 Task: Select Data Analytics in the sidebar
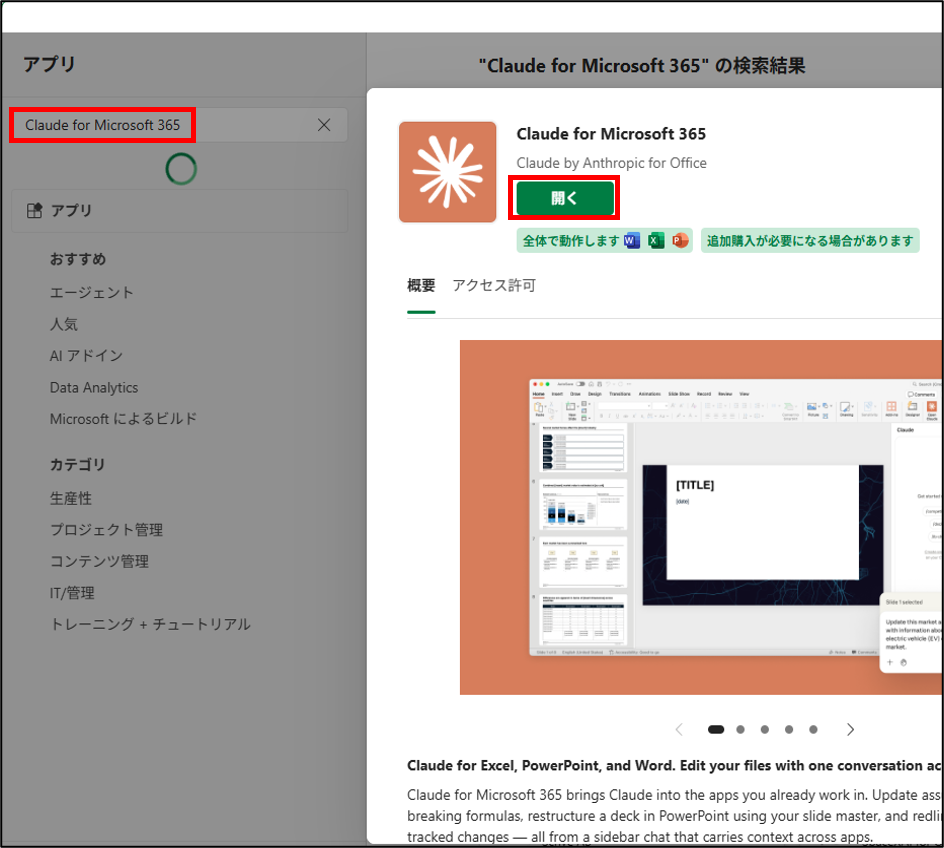[x=94, y=388]
